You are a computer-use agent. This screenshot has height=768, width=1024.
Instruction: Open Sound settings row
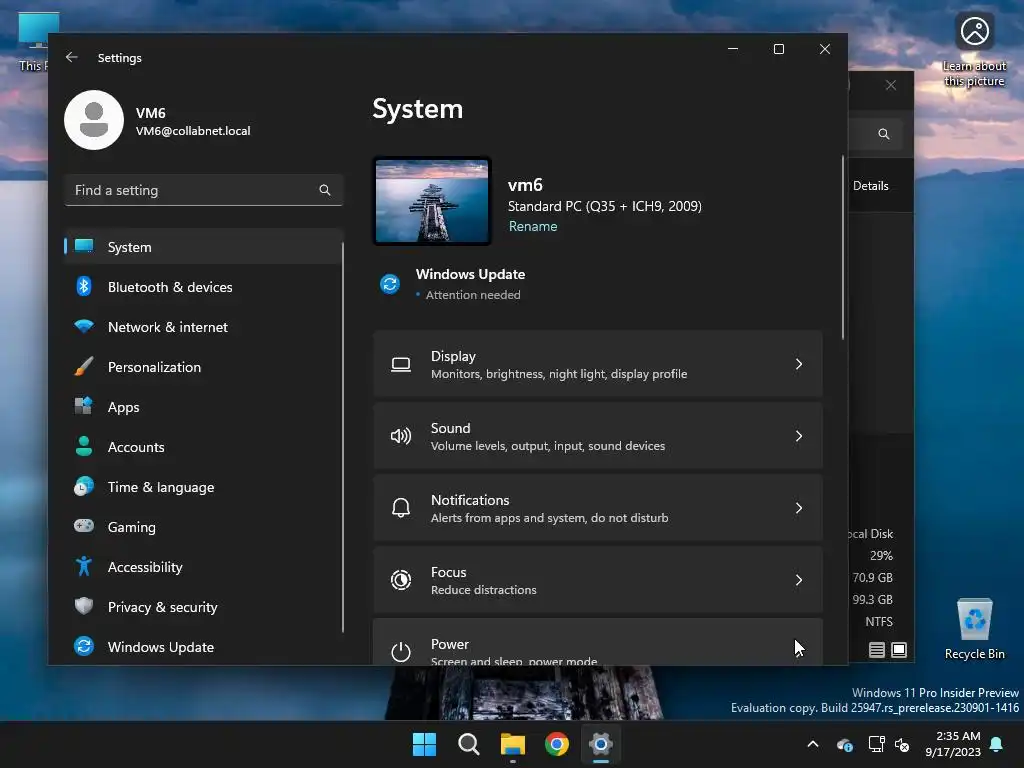(598, 436)
